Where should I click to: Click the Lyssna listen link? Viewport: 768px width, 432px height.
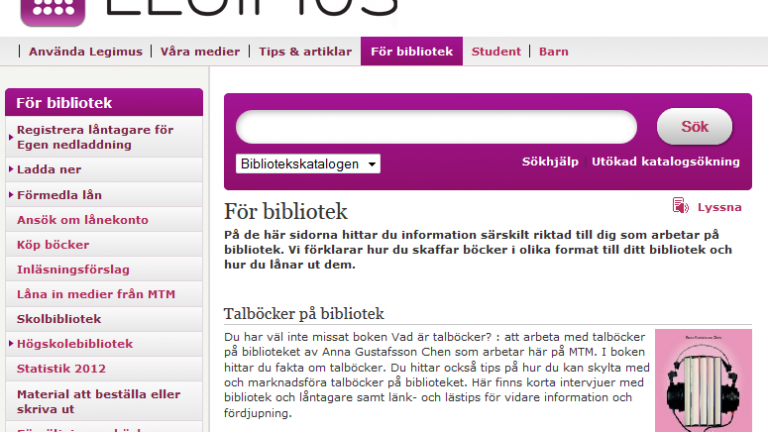tap(719, 207)
